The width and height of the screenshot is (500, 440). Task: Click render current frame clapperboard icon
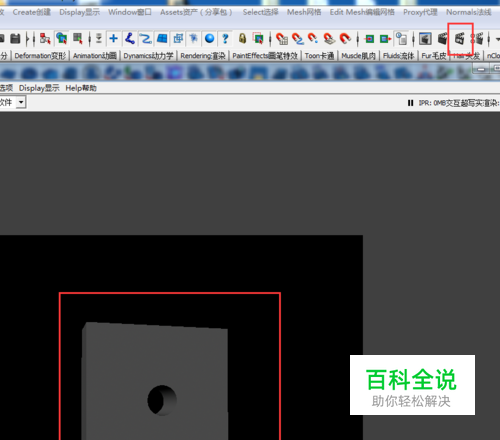point(443,39)
